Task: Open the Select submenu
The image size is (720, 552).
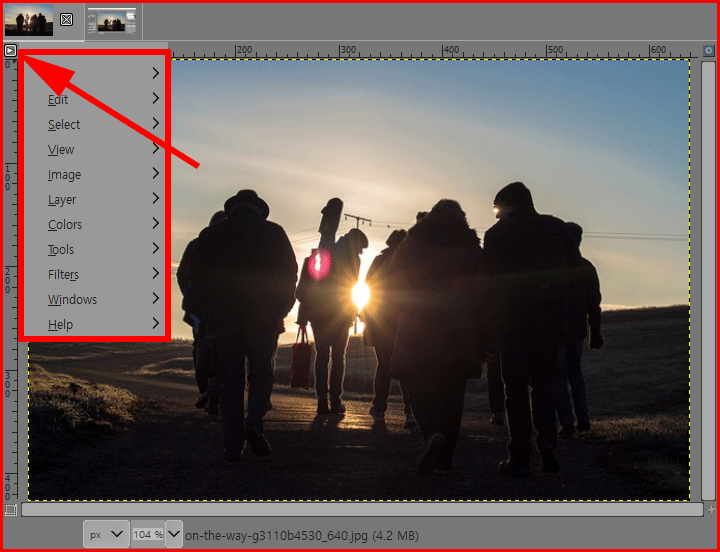Action: pyautogui.click(x=96, y=124)
